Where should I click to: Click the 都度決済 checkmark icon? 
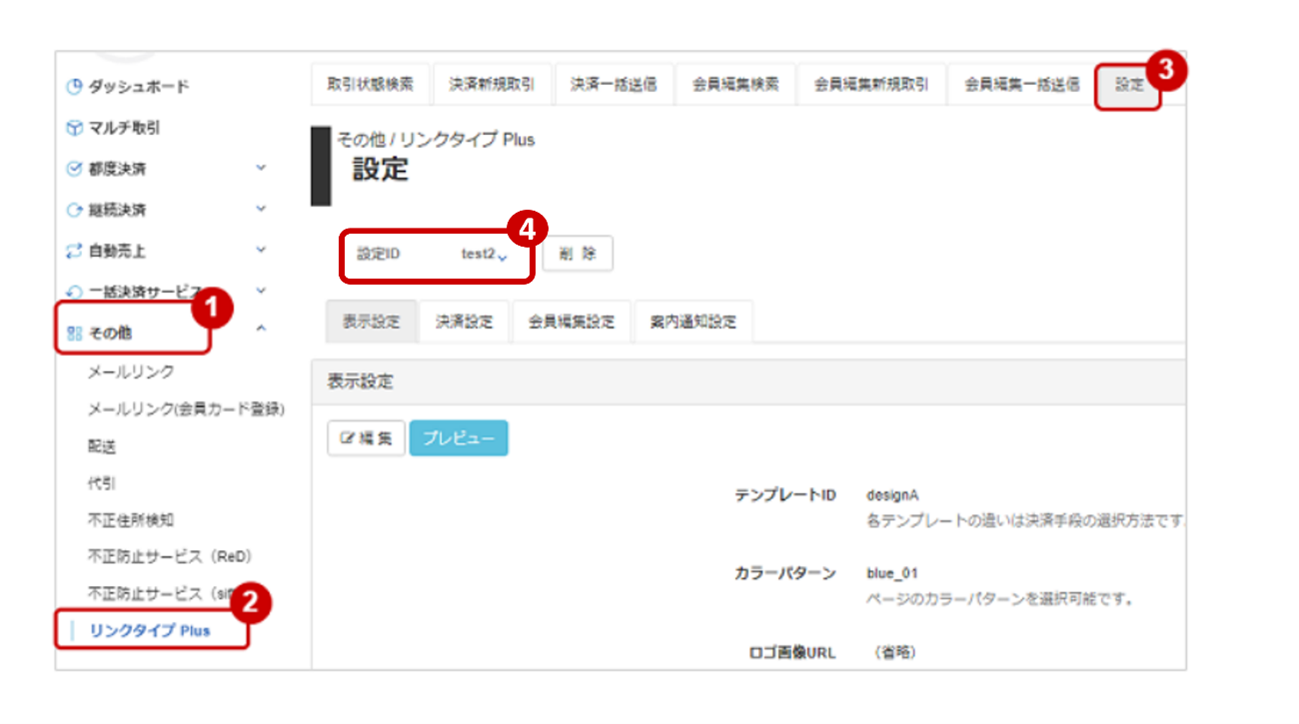pyautogui.click(x=73, y=169)
